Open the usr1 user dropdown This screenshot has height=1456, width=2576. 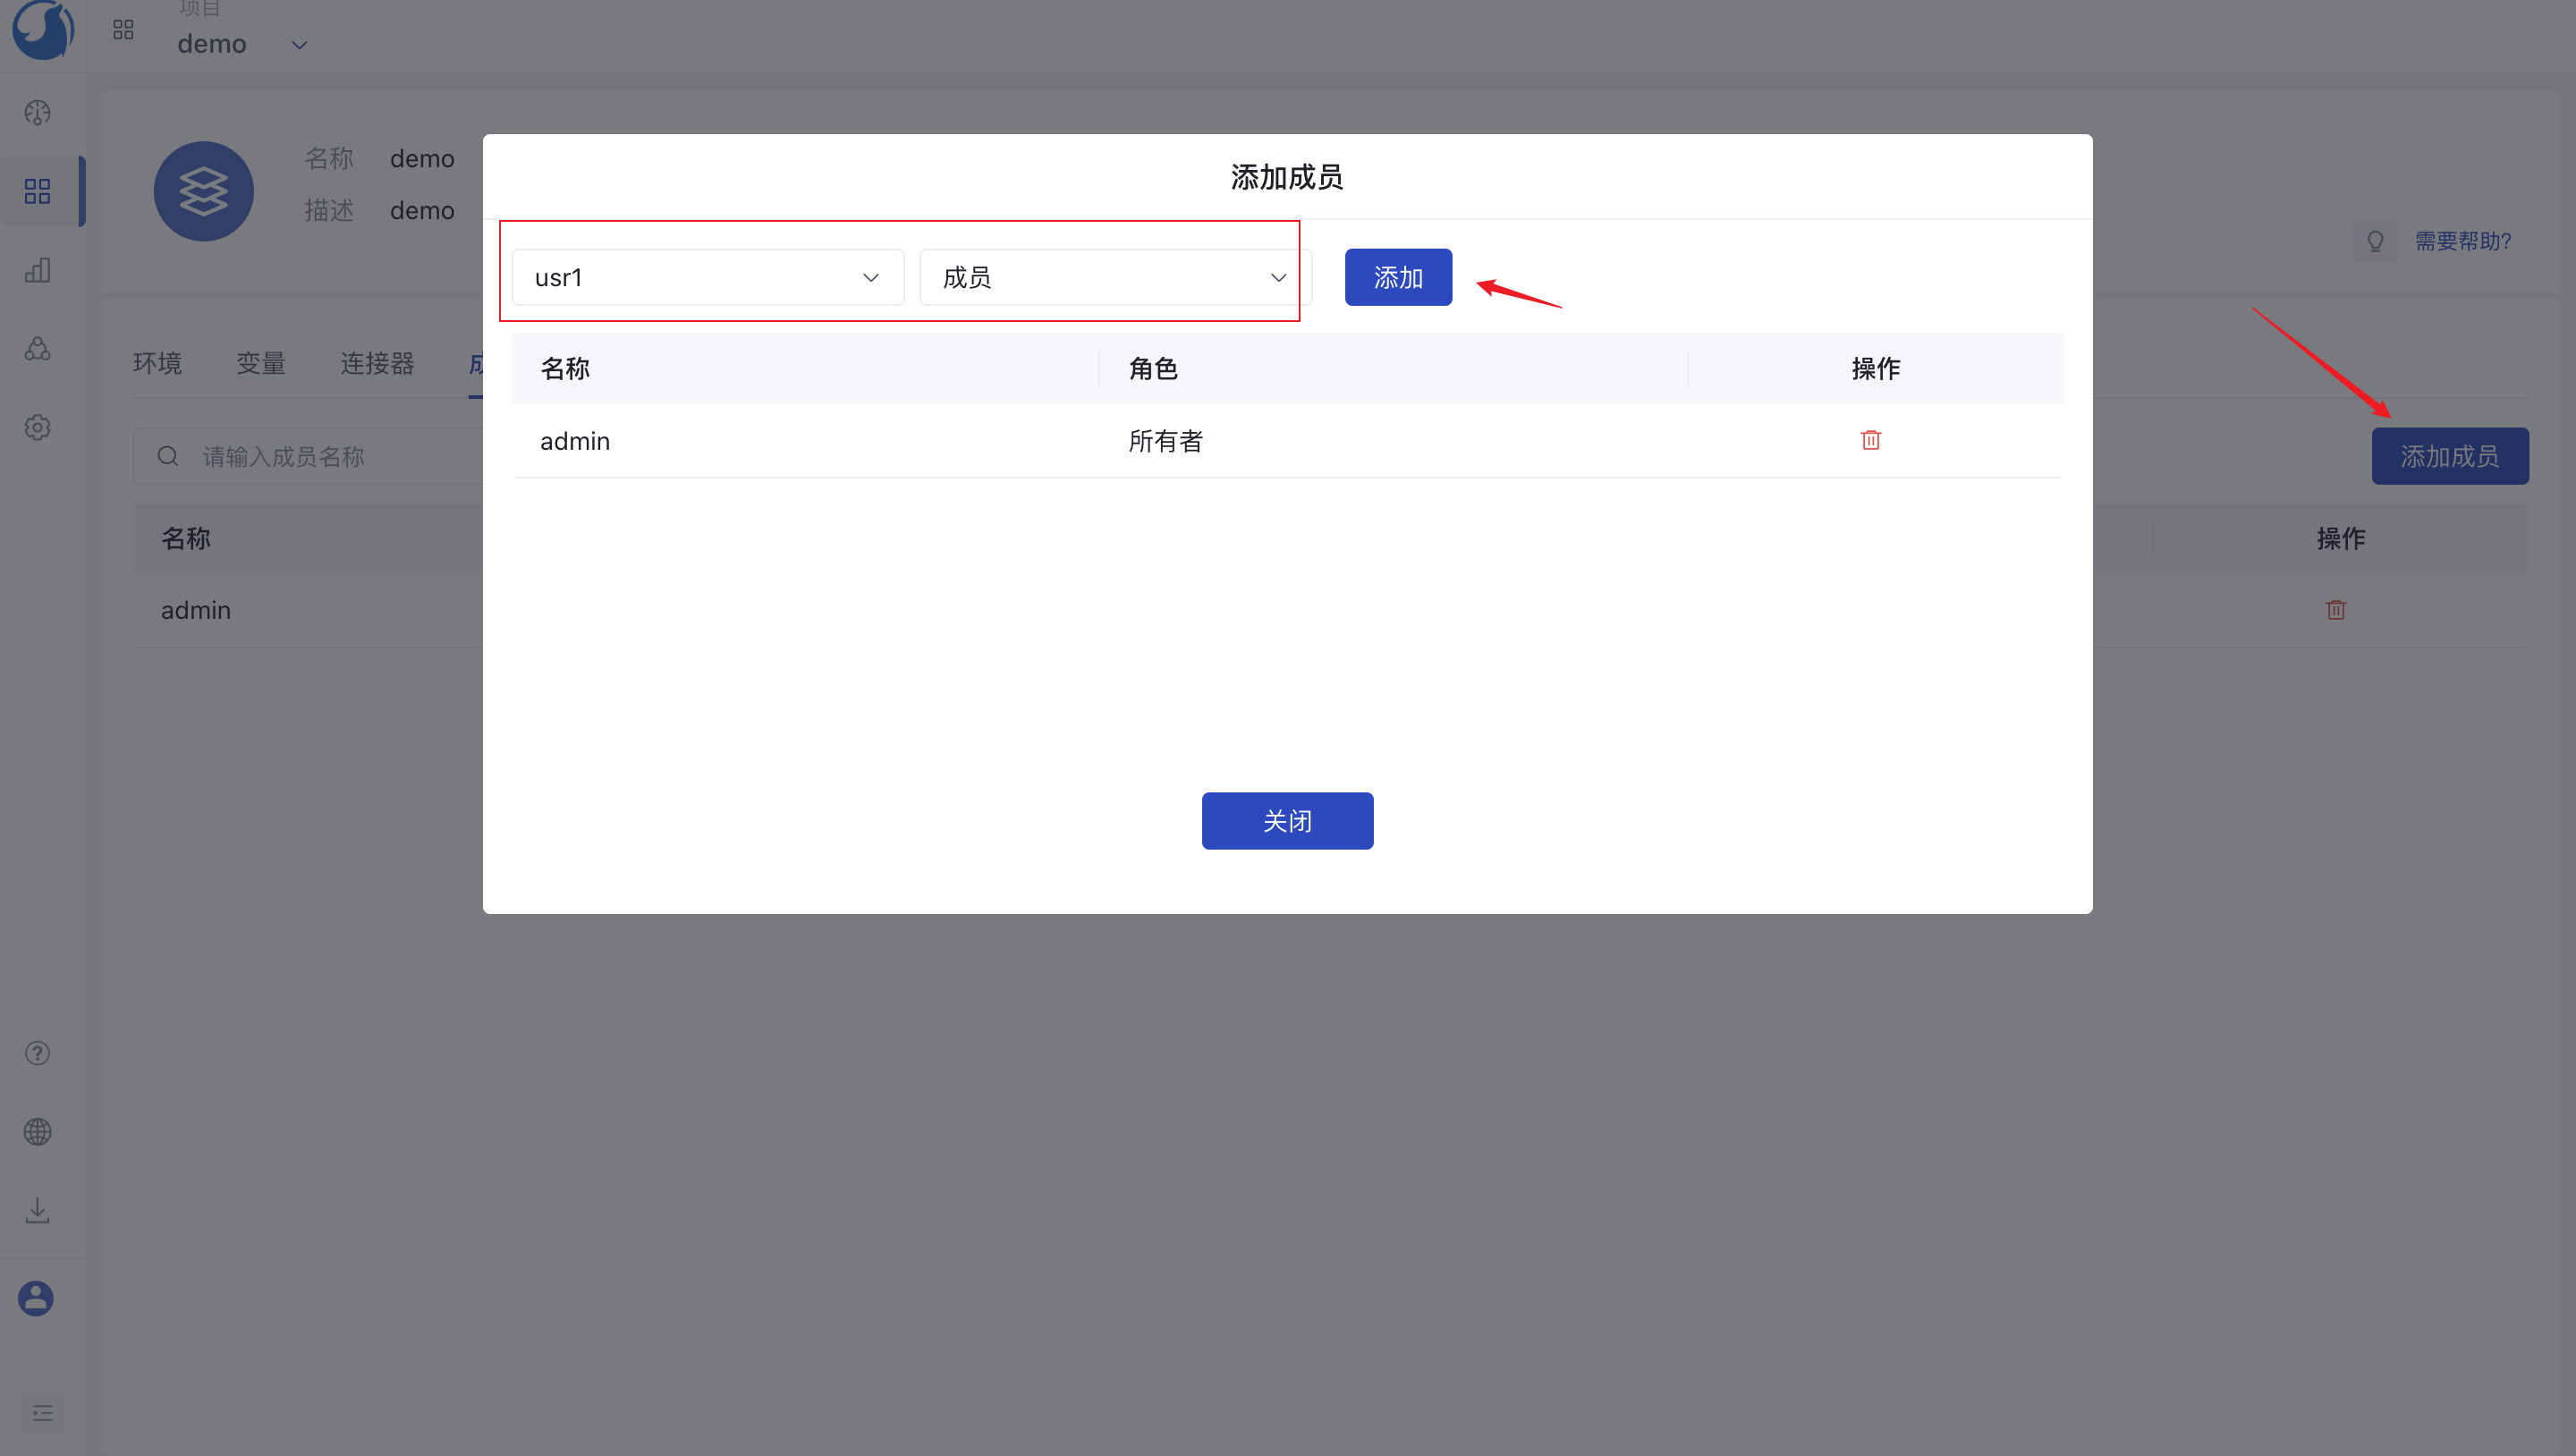click(x=707, y=277)
